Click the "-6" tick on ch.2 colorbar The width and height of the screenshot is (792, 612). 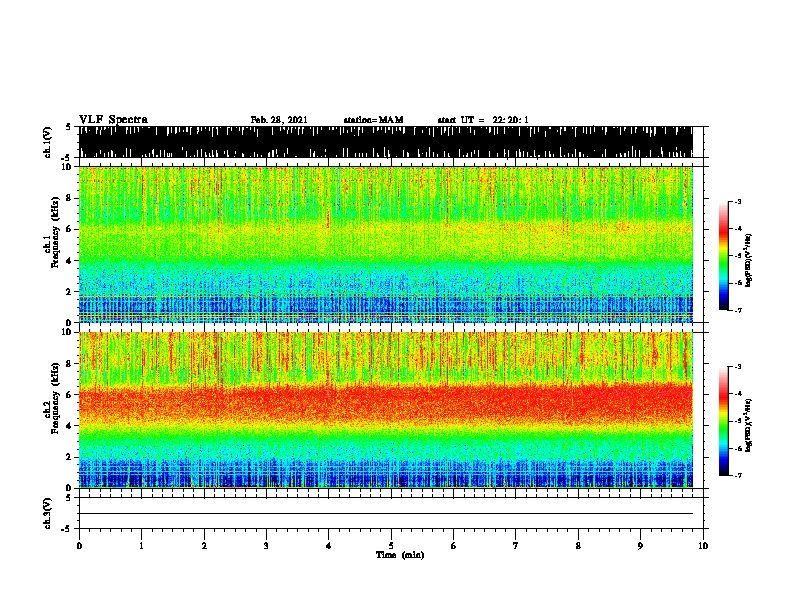737,448
